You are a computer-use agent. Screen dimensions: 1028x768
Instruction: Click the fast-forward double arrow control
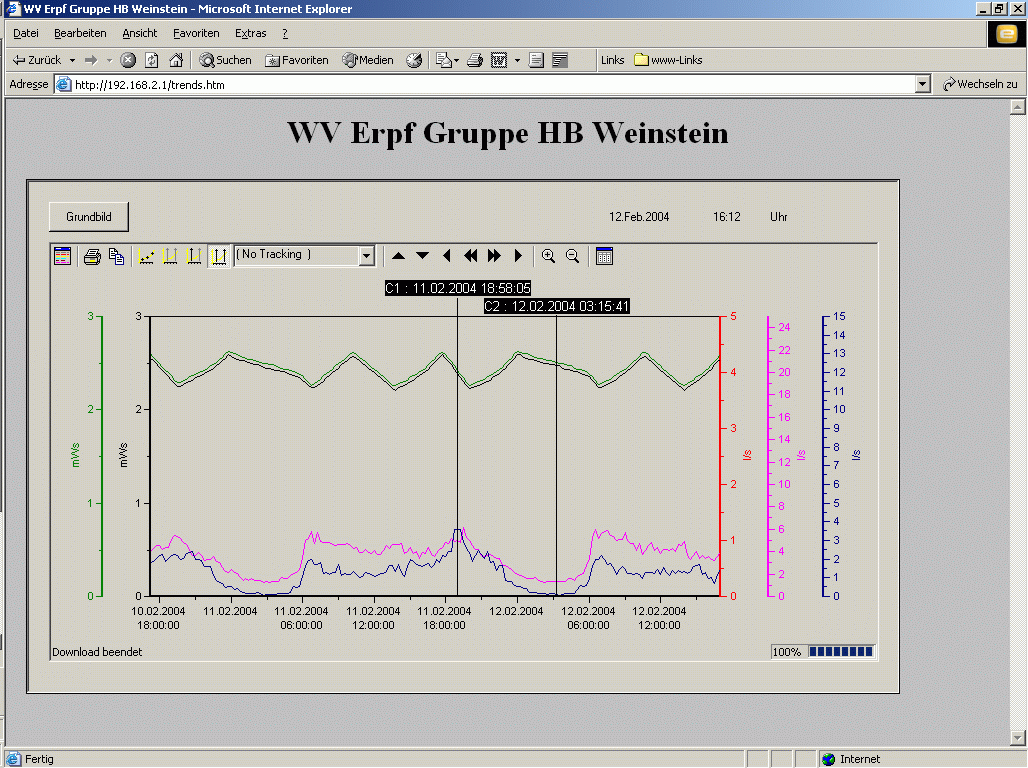(494, 255)
